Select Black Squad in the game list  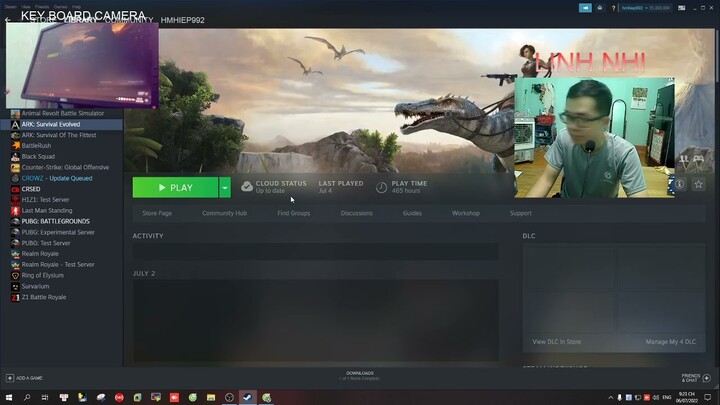coord(38,157)
